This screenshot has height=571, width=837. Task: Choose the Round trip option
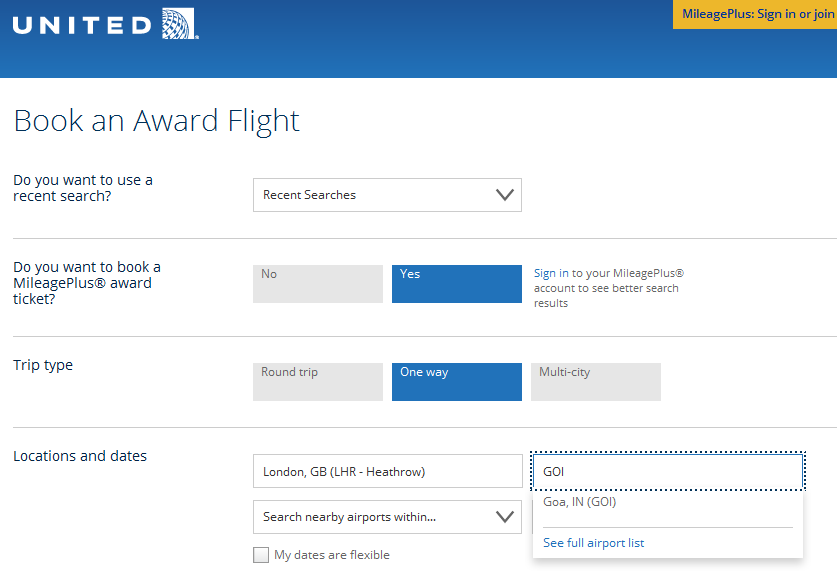click(x=317, y=382)
